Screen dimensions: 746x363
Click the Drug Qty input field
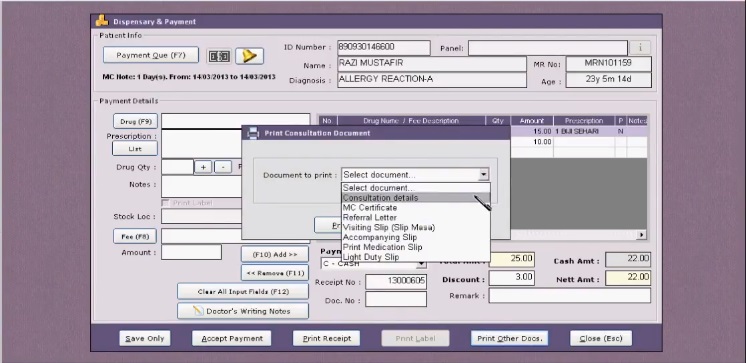pyautogui.click(x=177, y=167)
